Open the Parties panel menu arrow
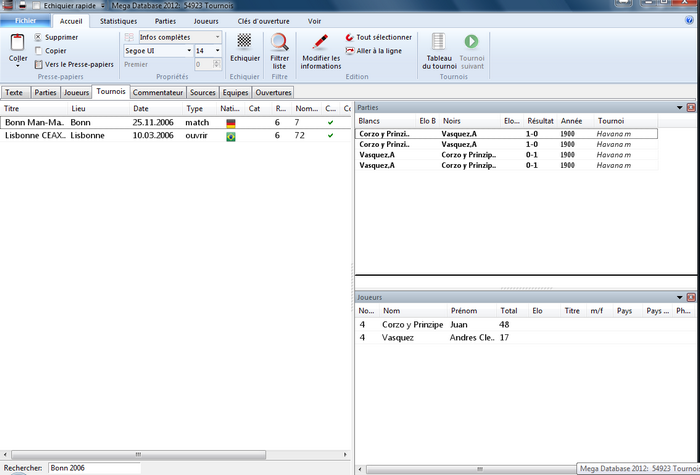This screenshot has height=475, width=700. coord(679,108)
